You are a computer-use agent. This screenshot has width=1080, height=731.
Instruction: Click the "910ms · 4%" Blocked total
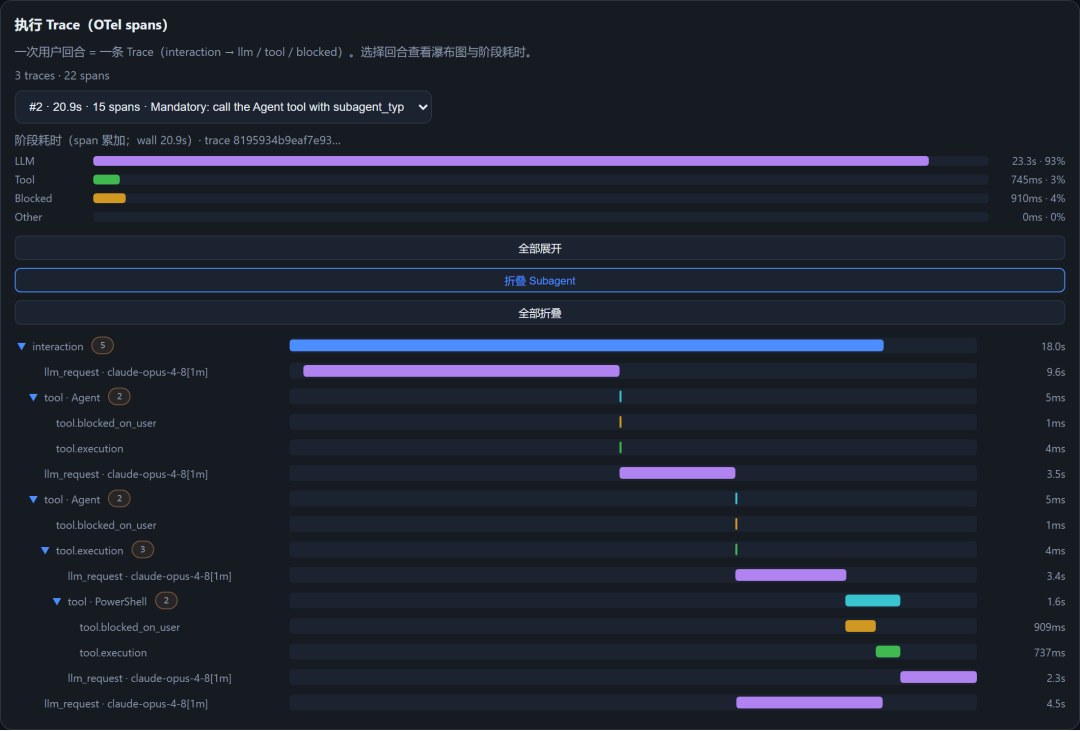coord(1037,198)
